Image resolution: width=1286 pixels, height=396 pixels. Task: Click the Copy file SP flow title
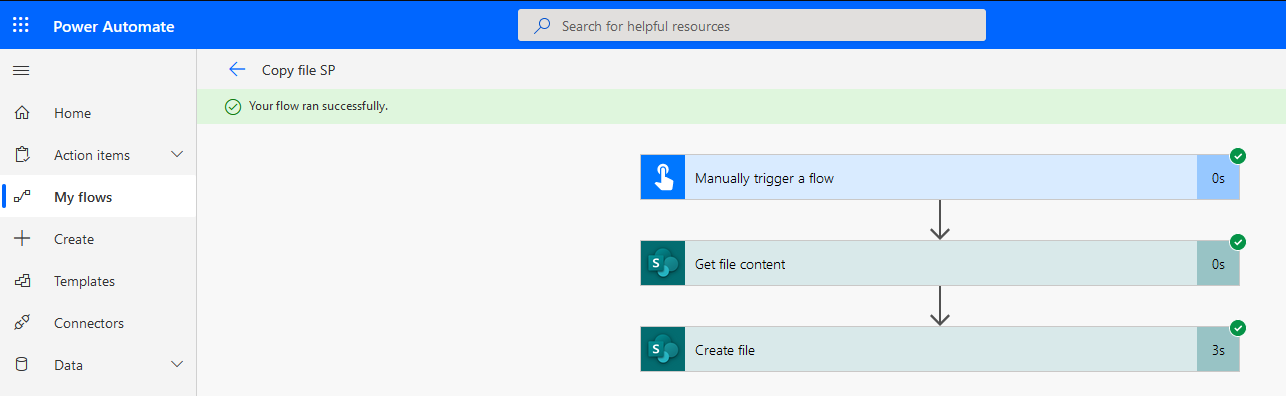298,70
